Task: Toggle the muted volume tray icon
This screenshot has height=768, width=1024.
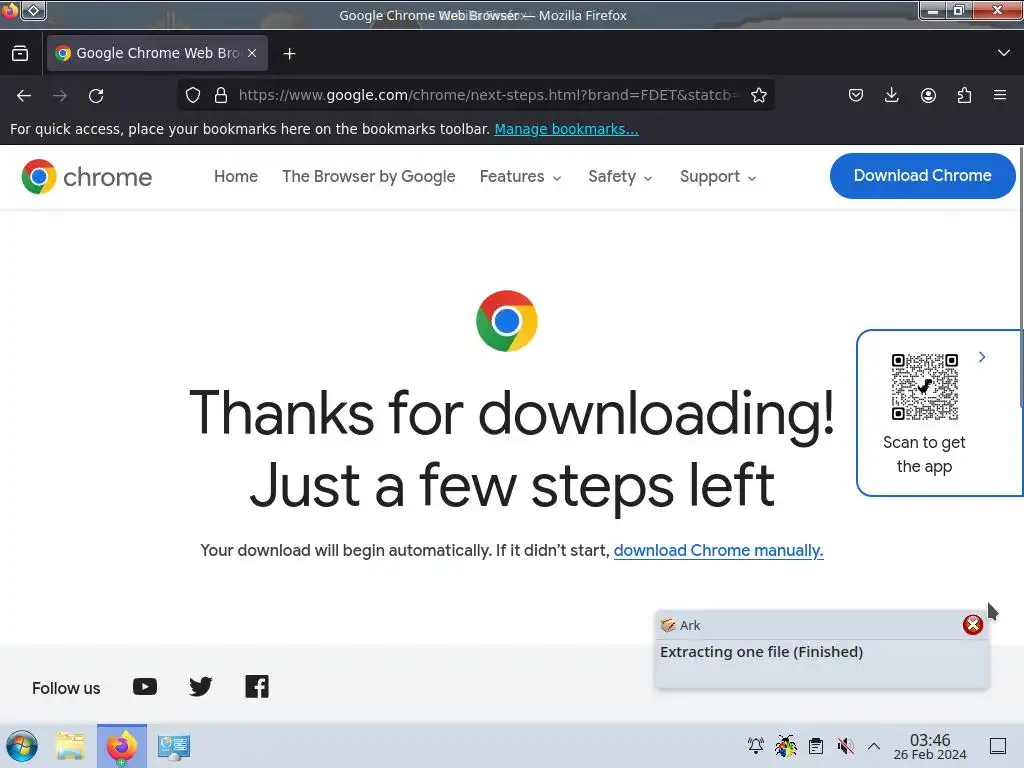Action: point(846,746)
